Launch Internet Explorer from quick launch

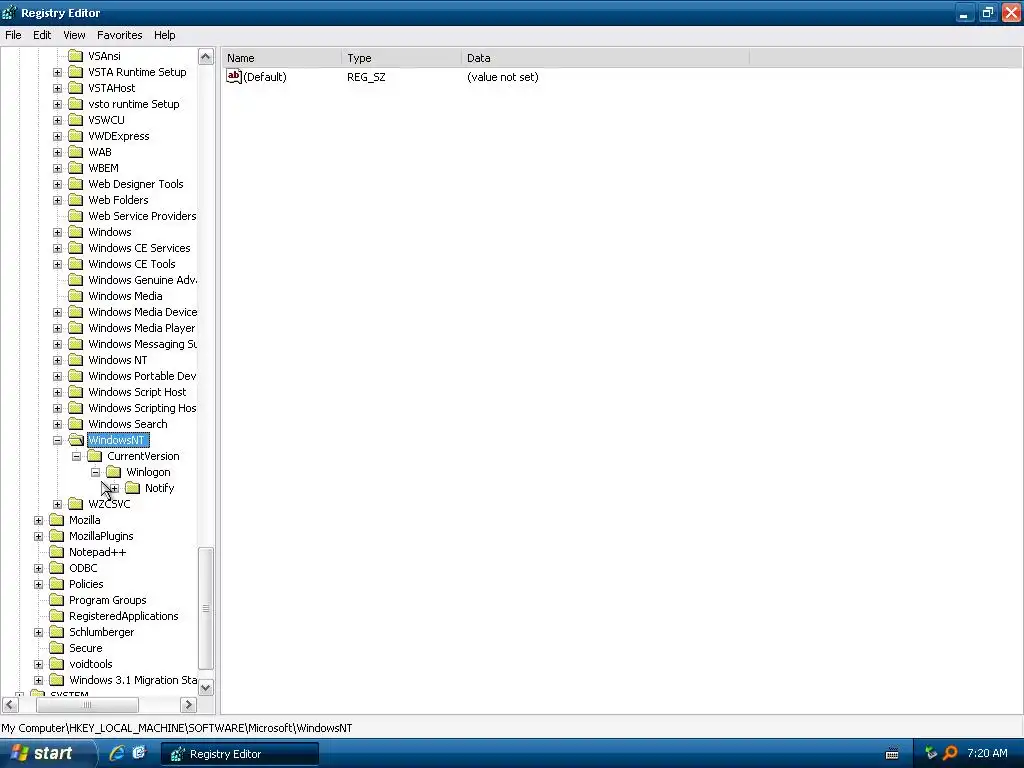tap(117, 753)
